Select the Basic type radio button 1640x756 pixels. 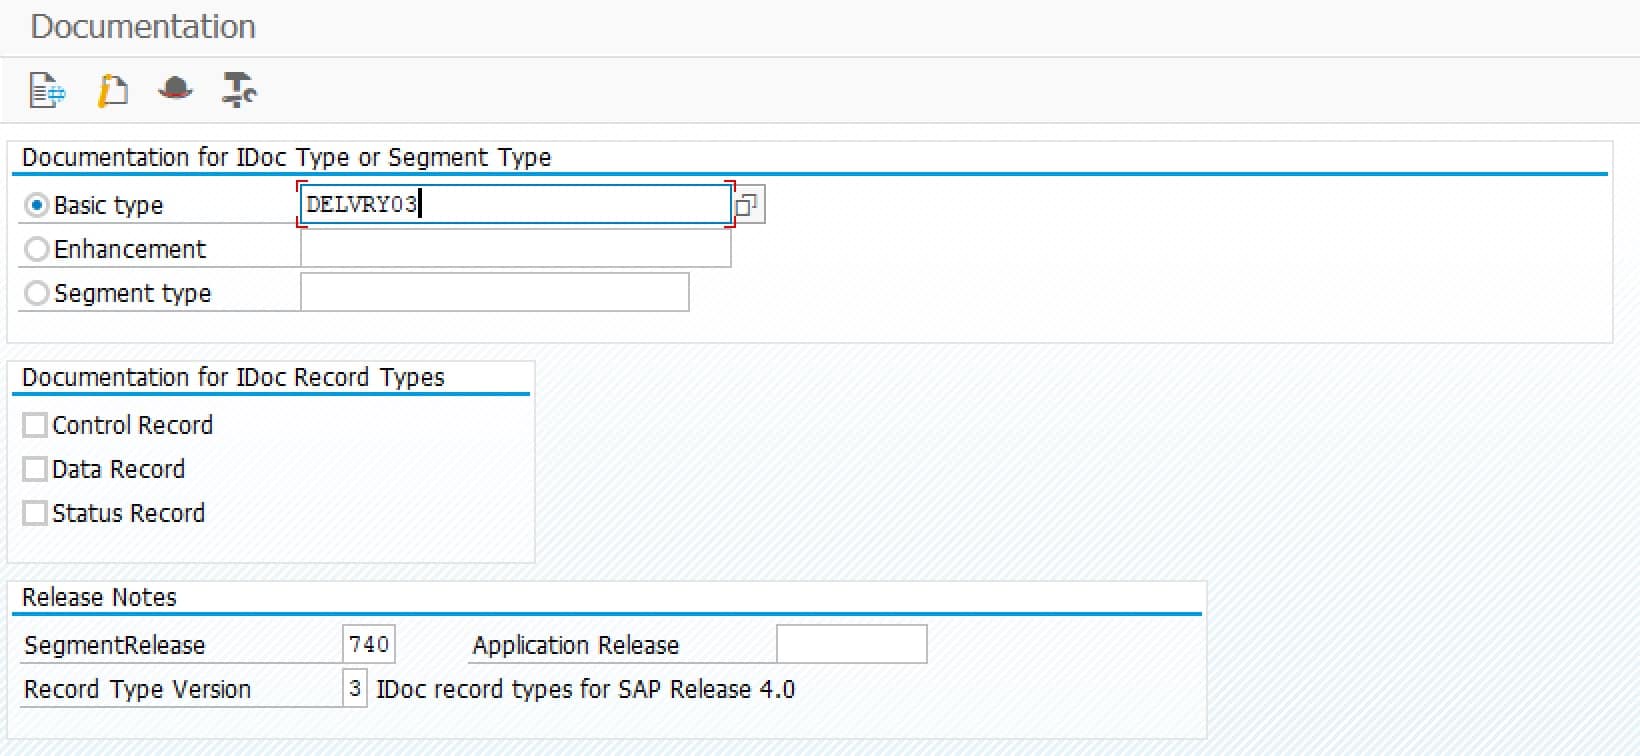point(37,205)
